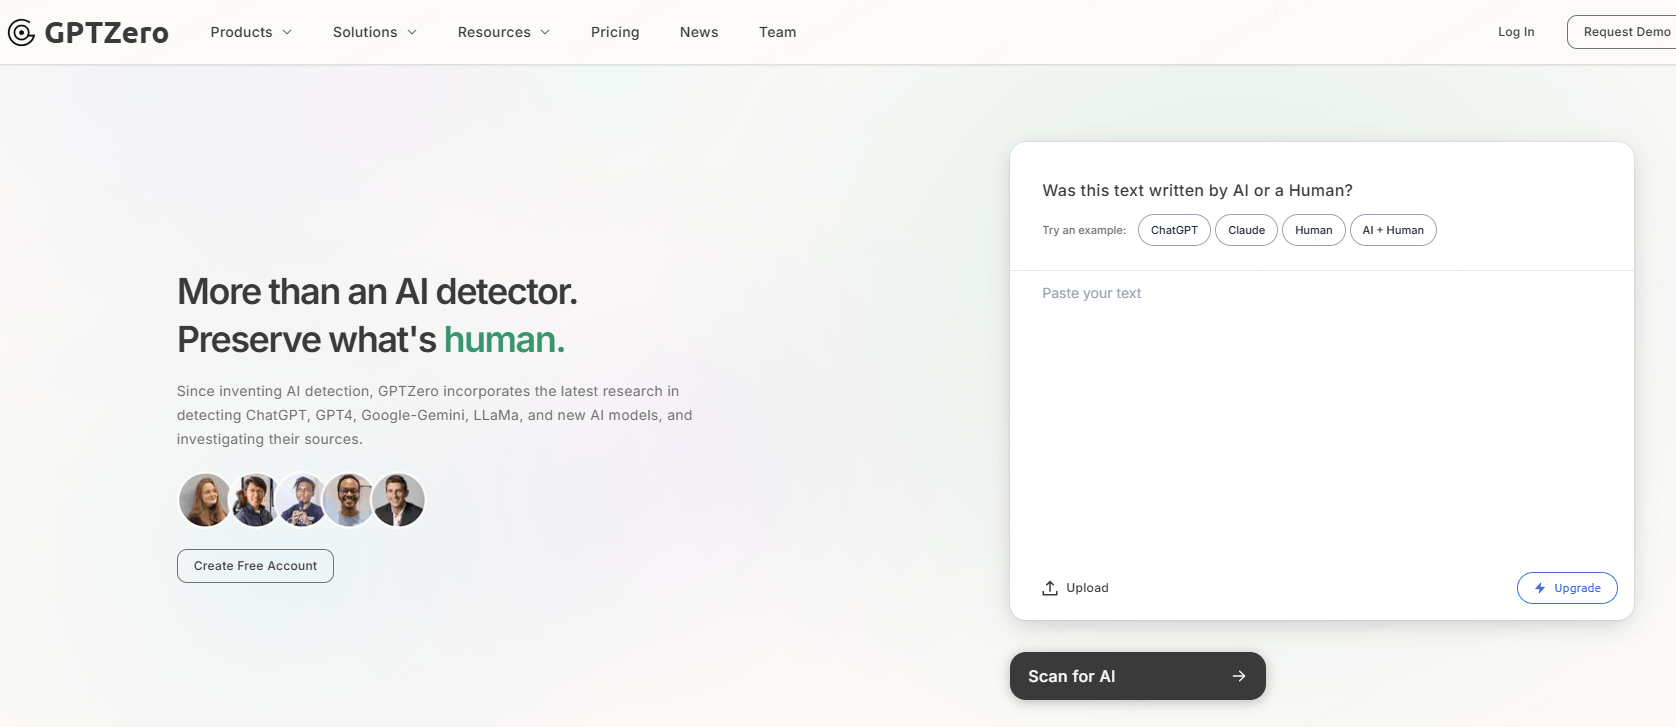This screenshot has height=727, width=1676.
Task: Click "Was this text written by AI" heading
Action: tap(1197, 191)
